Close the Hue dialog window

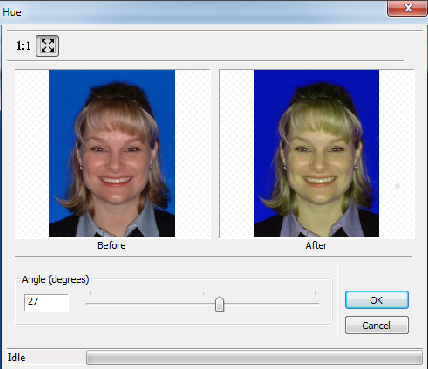[408, 8]
